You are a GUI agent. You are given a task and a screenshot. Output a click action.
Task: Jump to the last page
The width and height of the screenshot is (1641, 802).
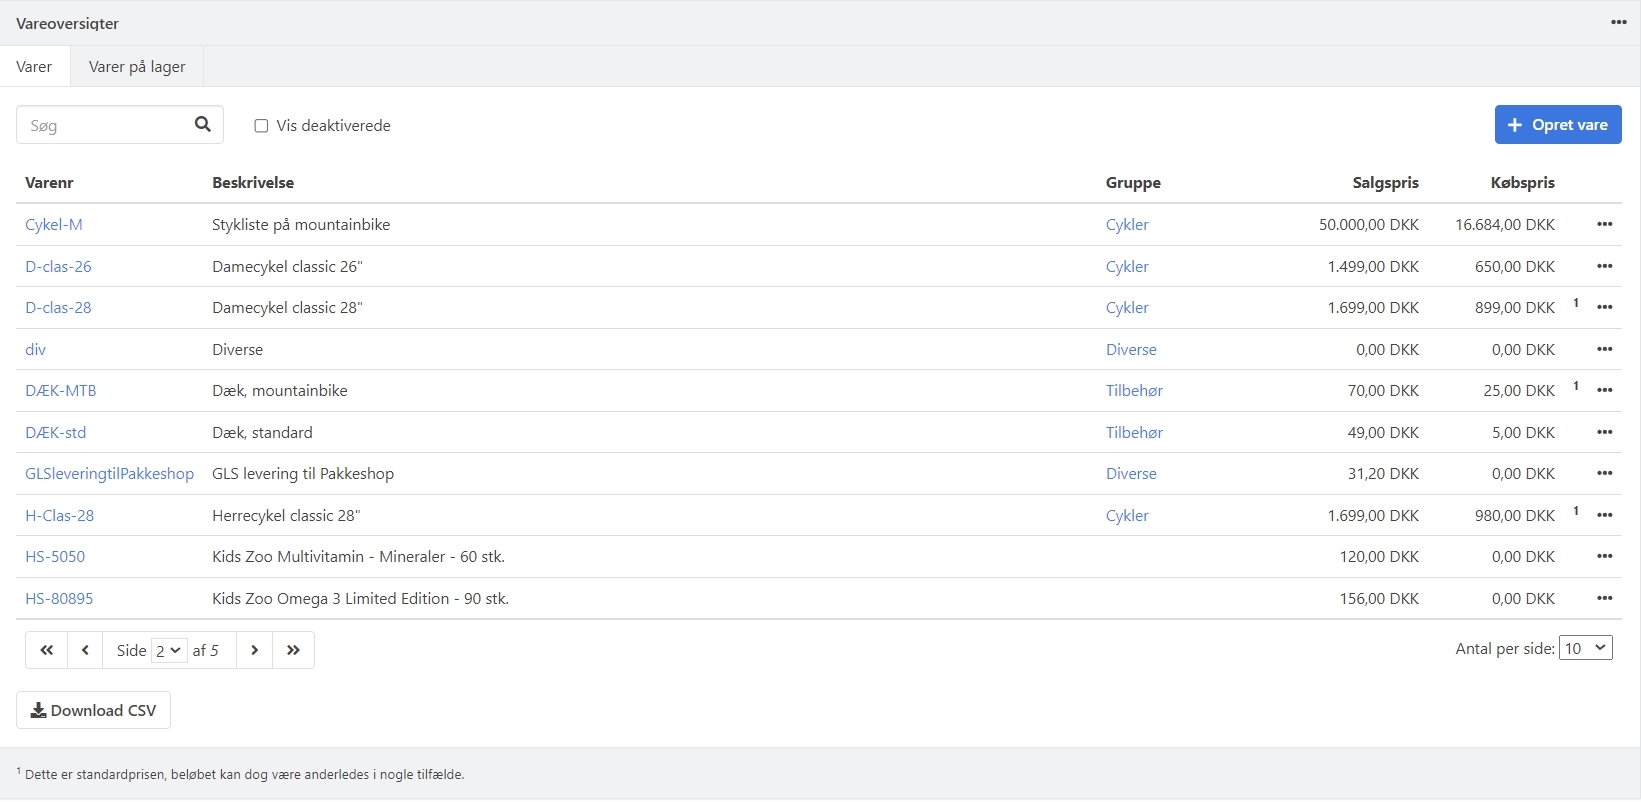[293, 650]
